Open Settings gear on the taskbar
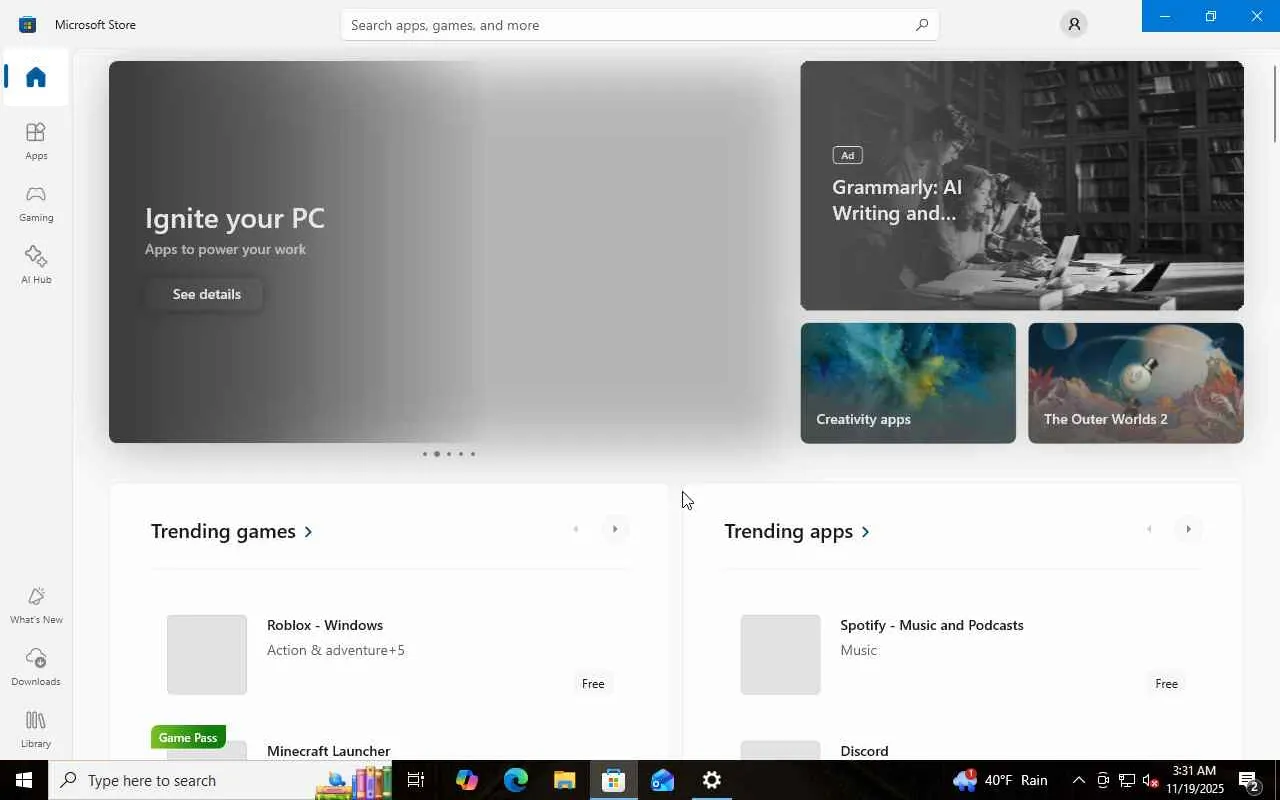Viewport: 1280px width, 800px height. (711, 780)
